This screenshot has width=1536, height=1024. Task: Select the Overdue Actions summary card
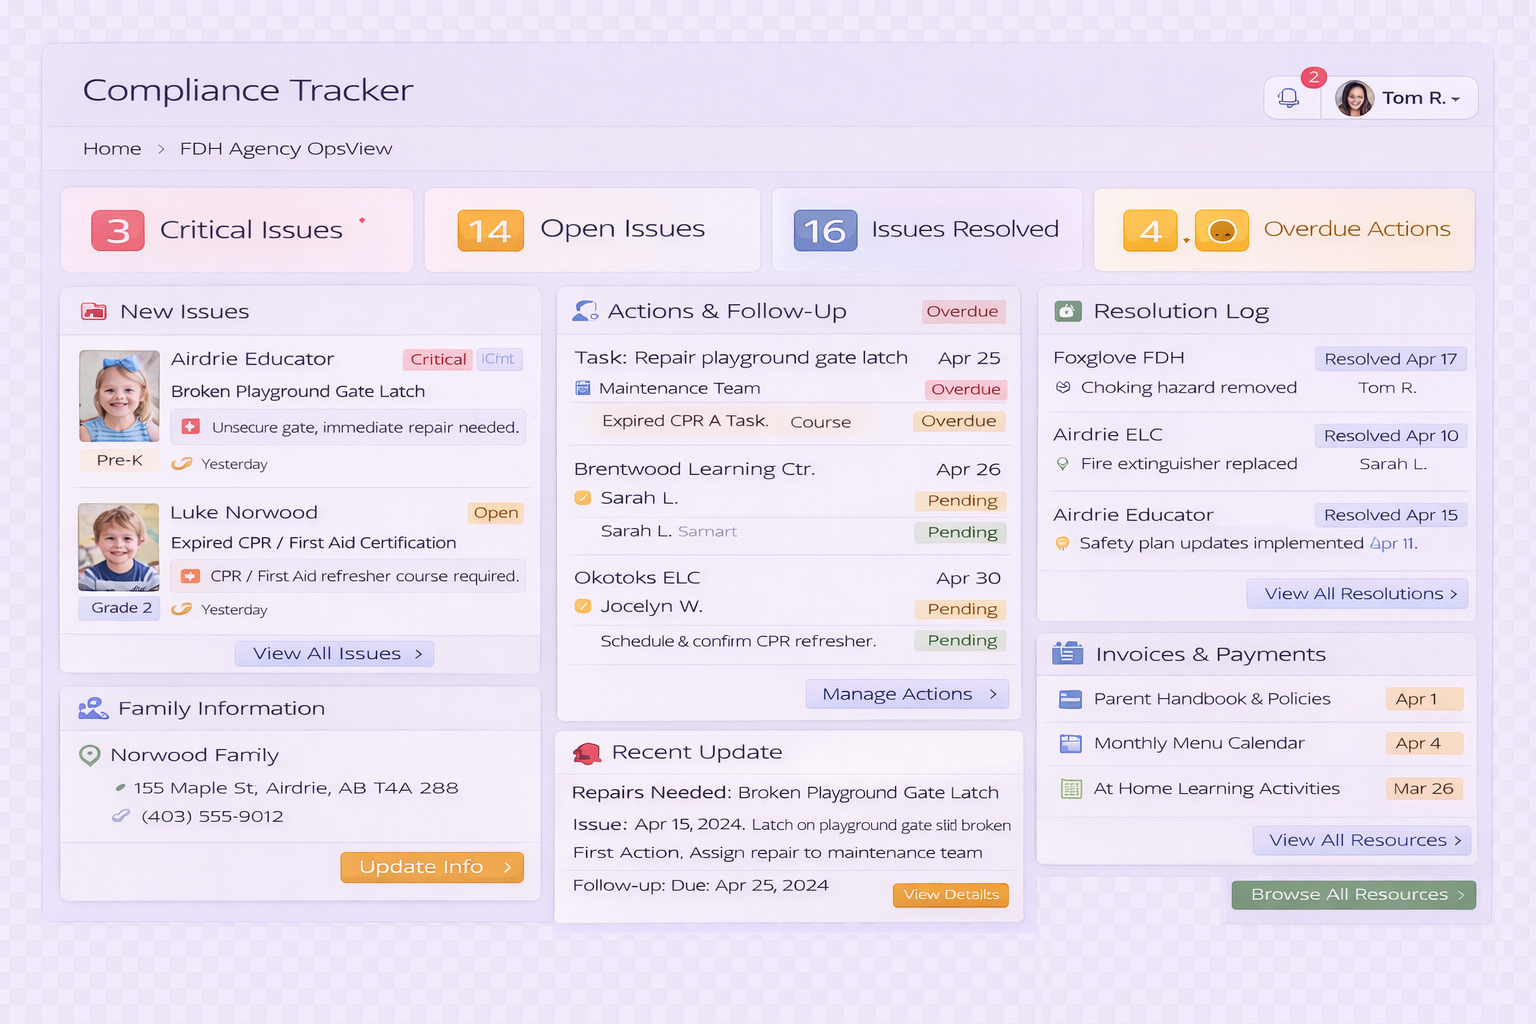(1284, 230)
